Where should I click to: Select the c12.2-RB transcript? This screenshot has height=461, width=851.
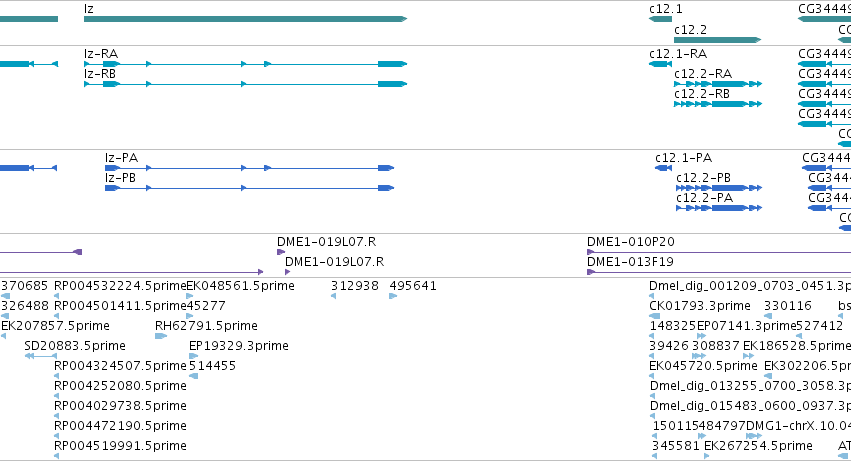click(x=718, y=104)
